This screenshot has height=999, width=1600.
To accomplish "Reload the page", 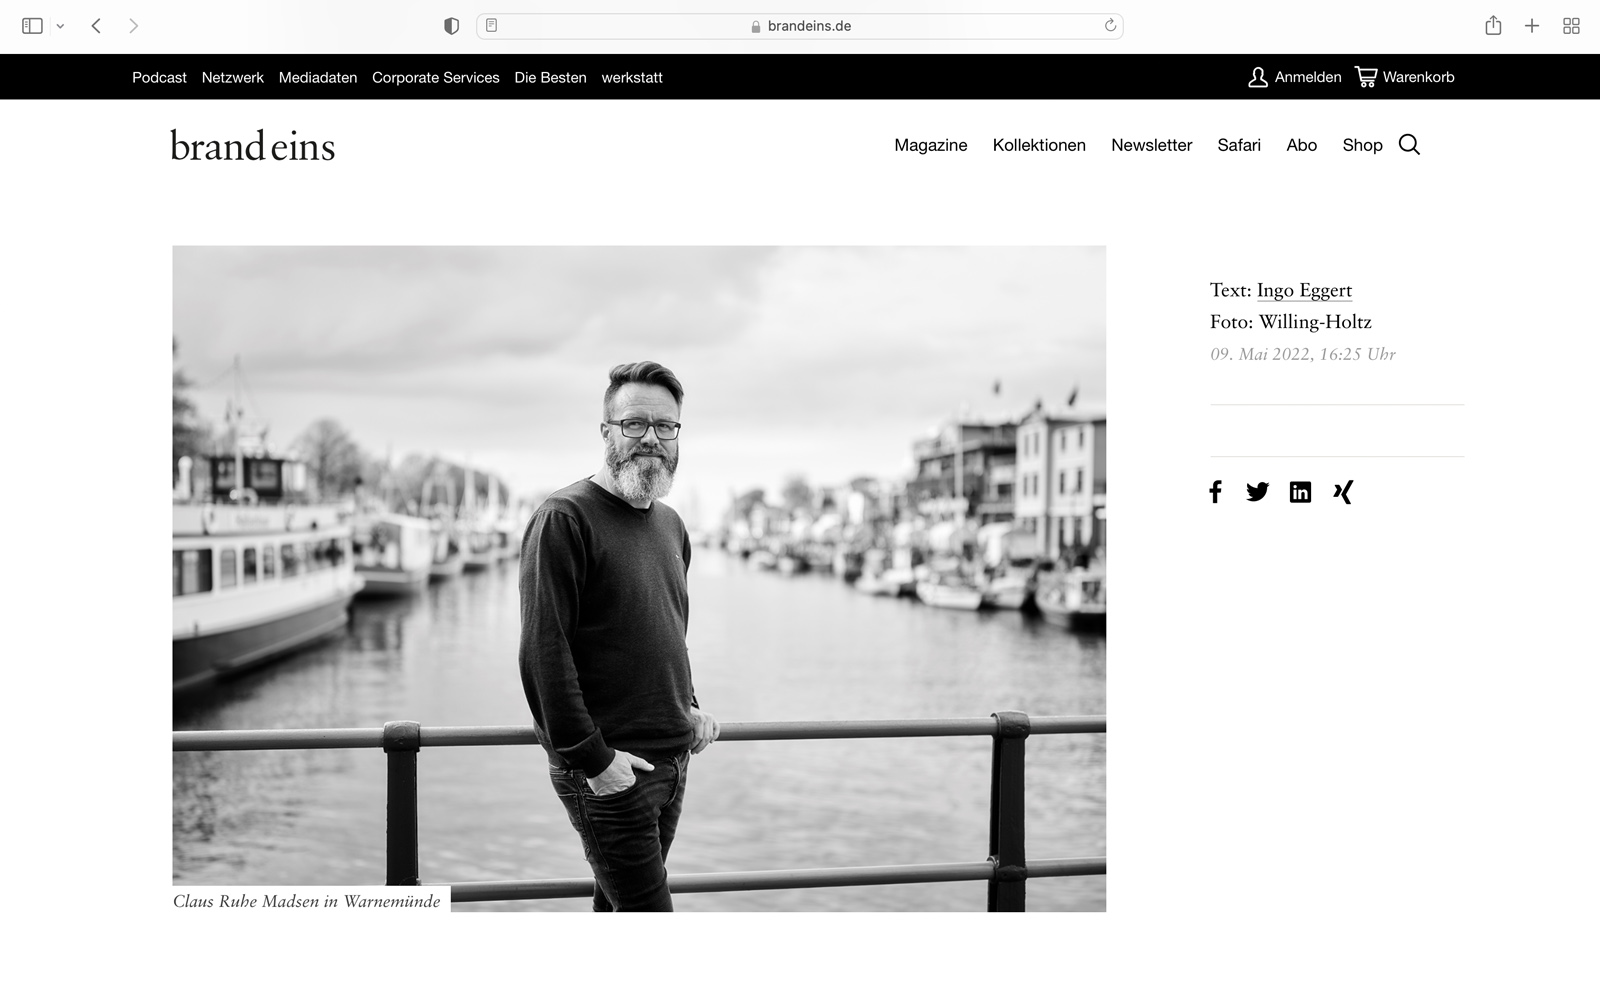I will [1109, 26].
